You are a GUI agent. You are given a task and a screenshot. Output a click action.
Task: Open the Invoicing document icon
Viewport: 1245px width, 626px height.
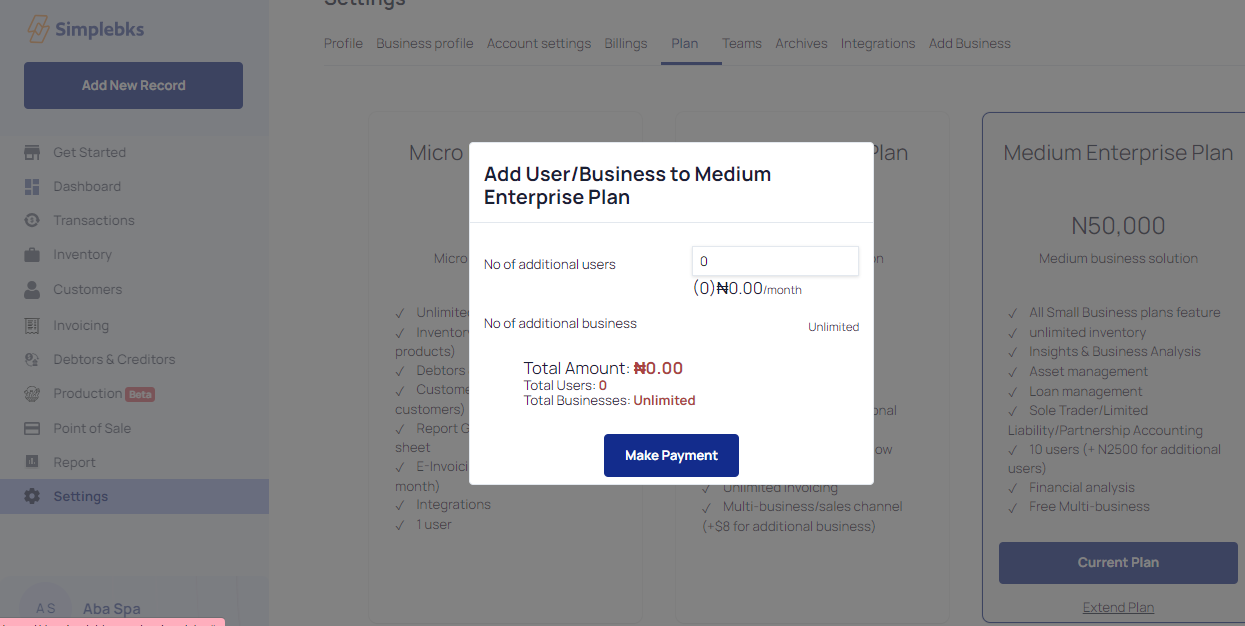coord(32,326)
